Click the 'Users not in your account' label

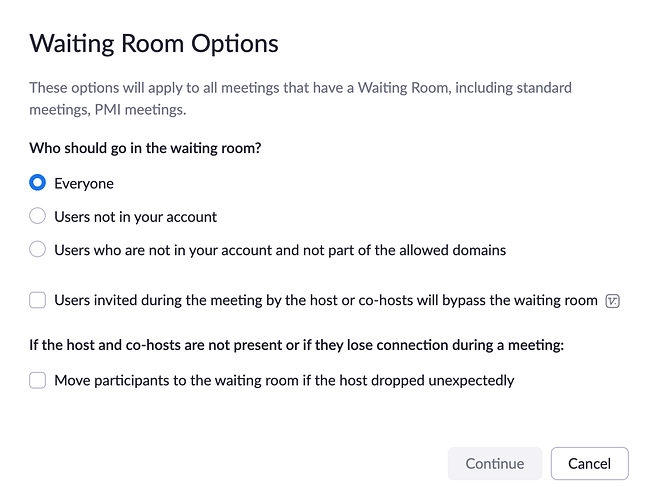[x=135, y=216]
